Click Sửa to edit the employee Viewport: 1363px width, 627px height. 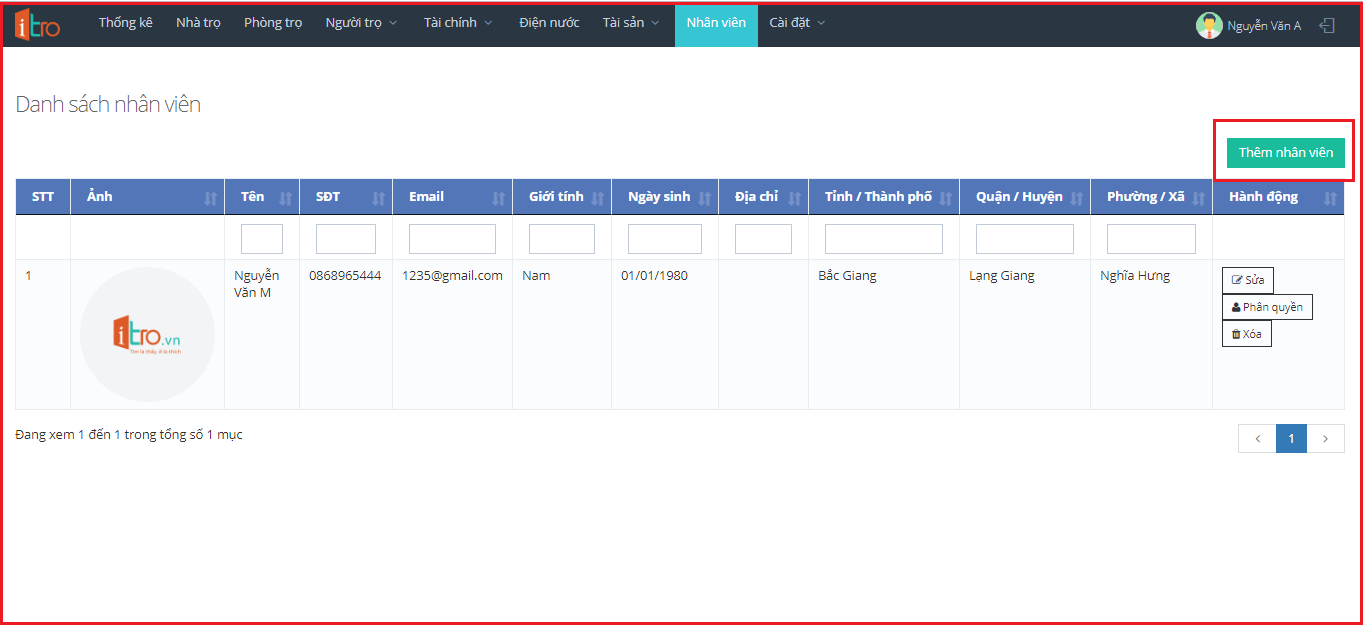click(1247, 280)
